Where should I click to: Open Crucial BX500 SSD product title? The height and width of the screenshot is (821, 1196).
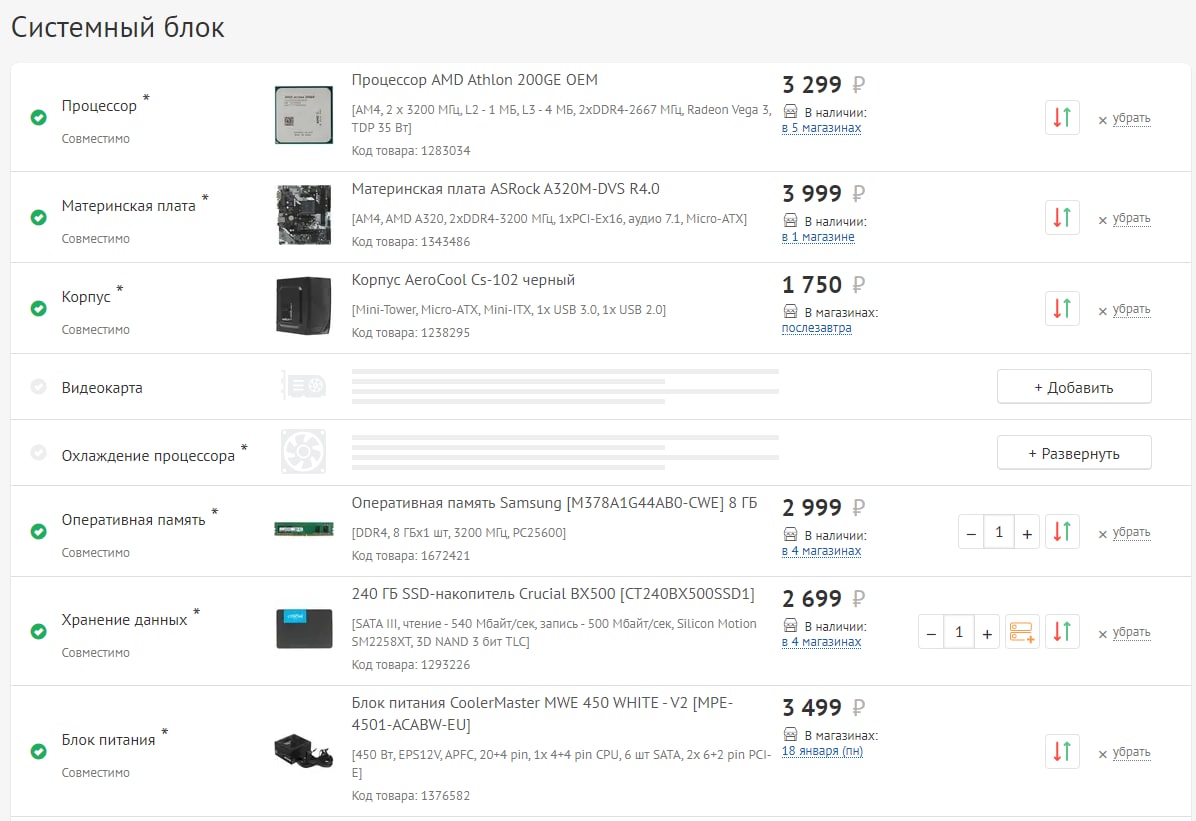553,594
